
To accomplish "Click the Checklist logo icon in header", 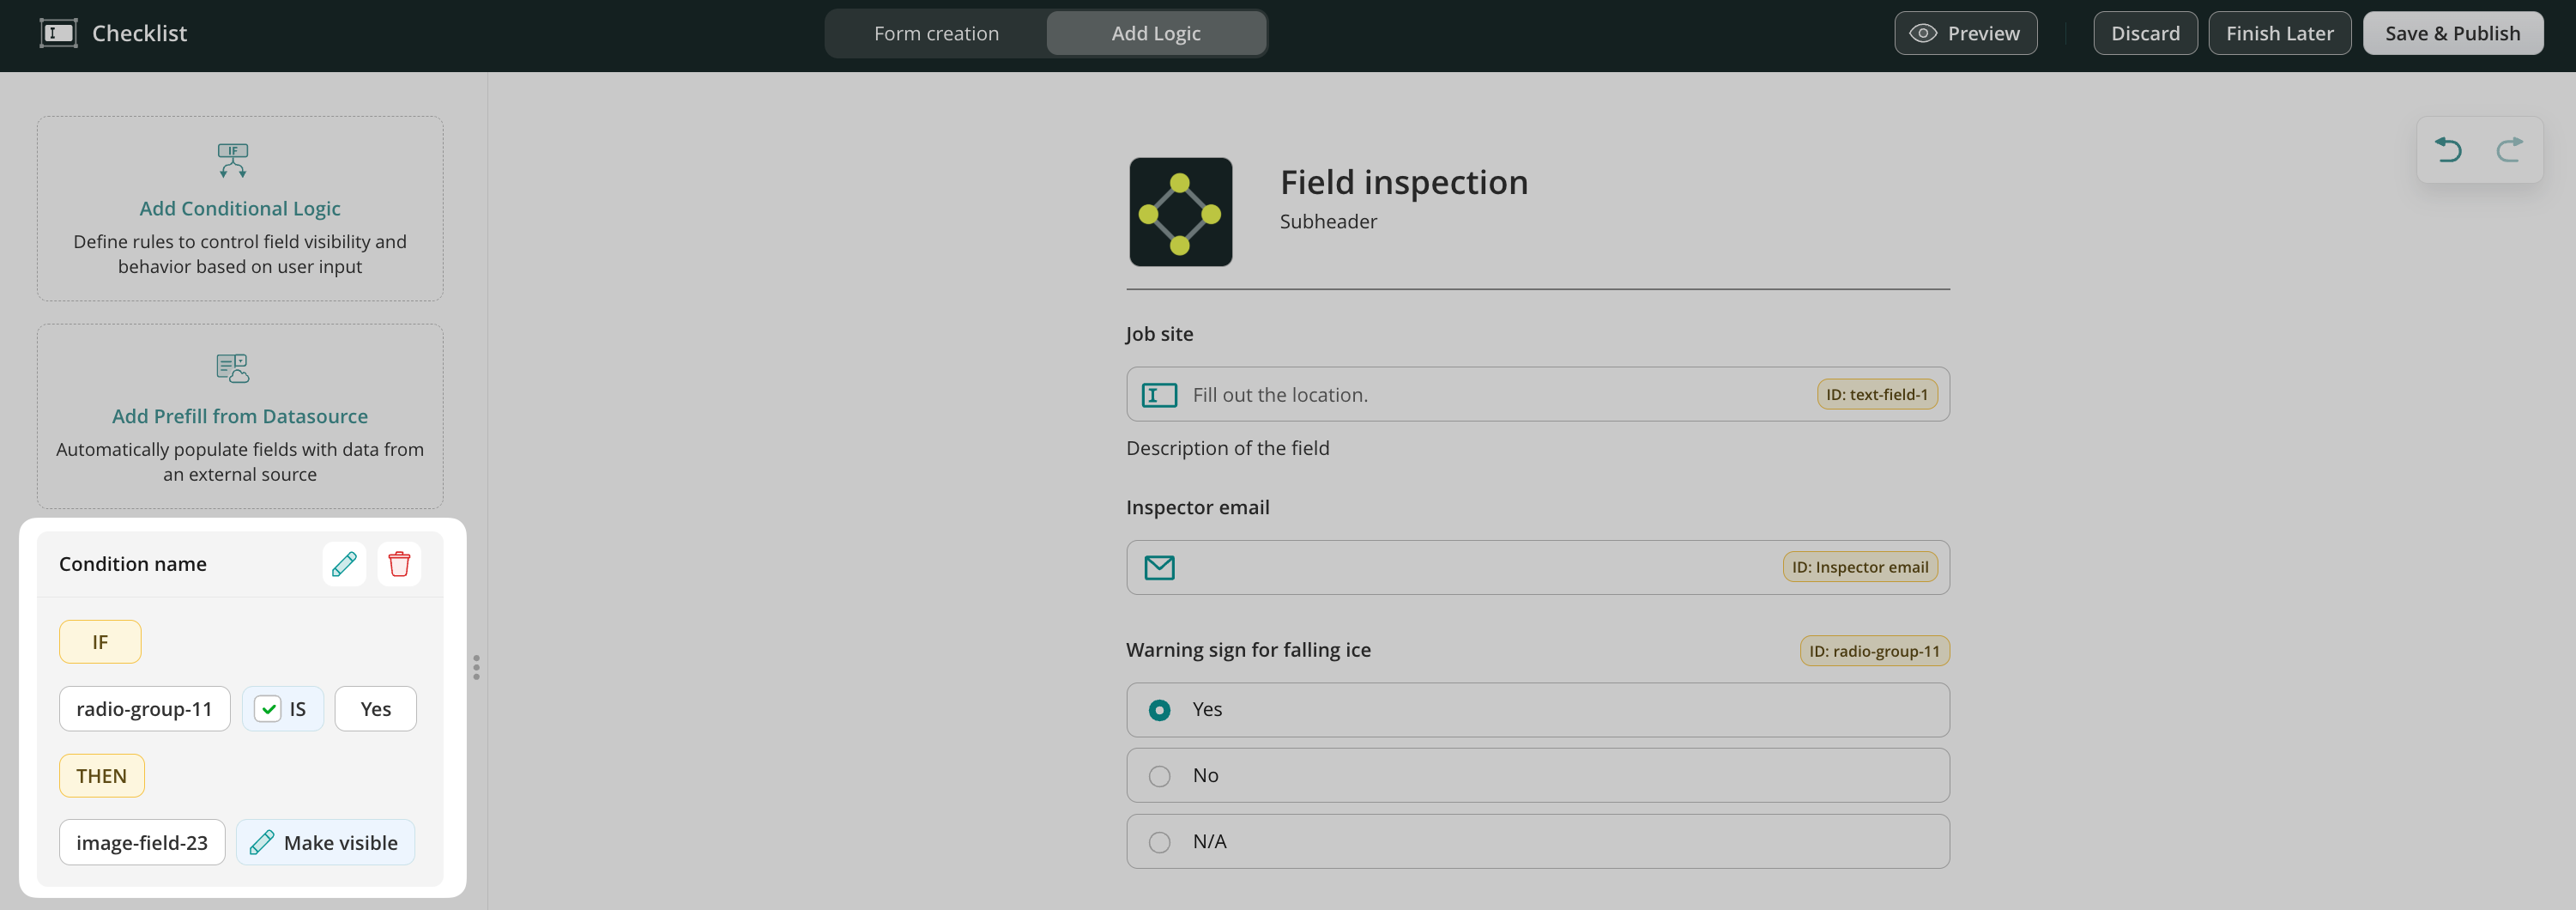I will (x=59, y=33).
